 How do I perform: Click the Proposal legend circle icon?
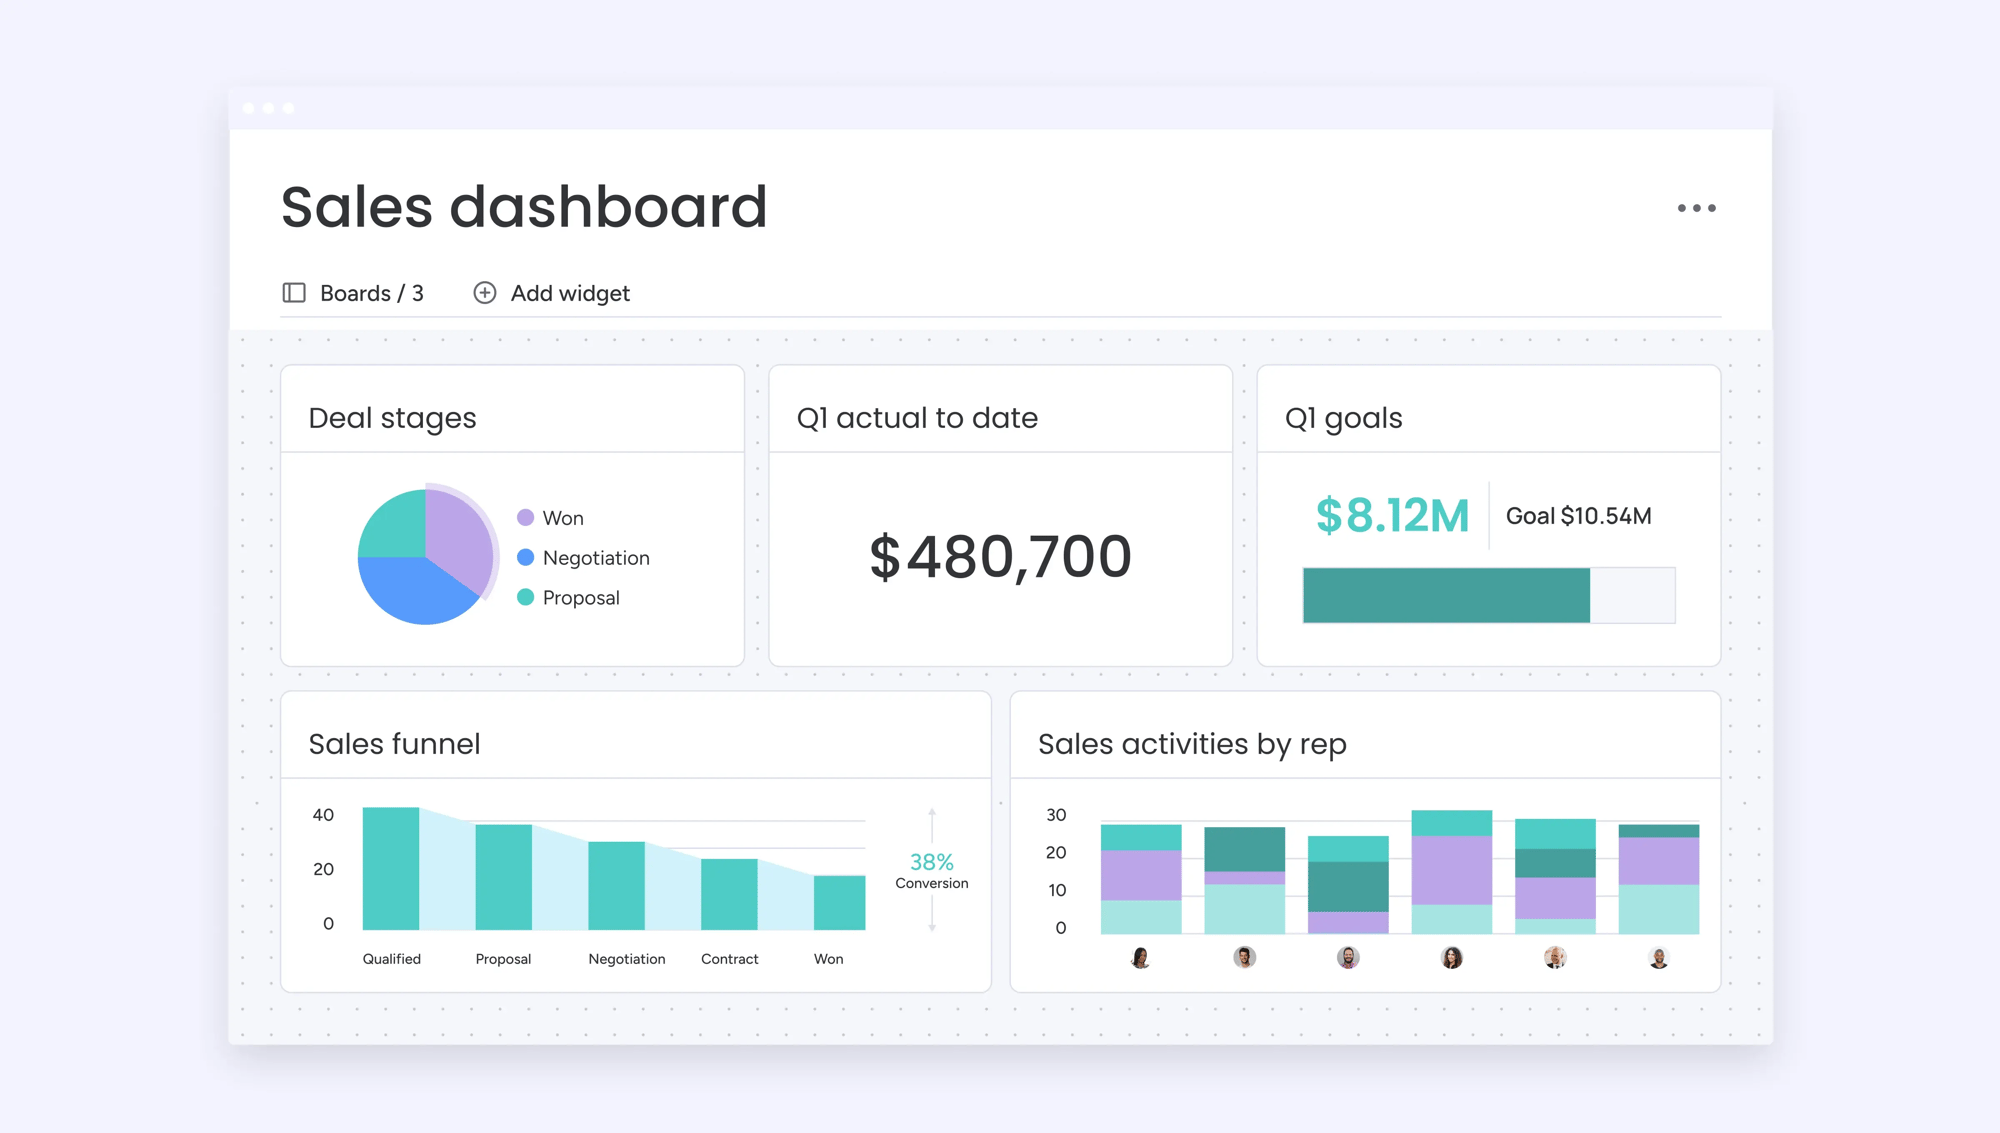click(524, 597)
